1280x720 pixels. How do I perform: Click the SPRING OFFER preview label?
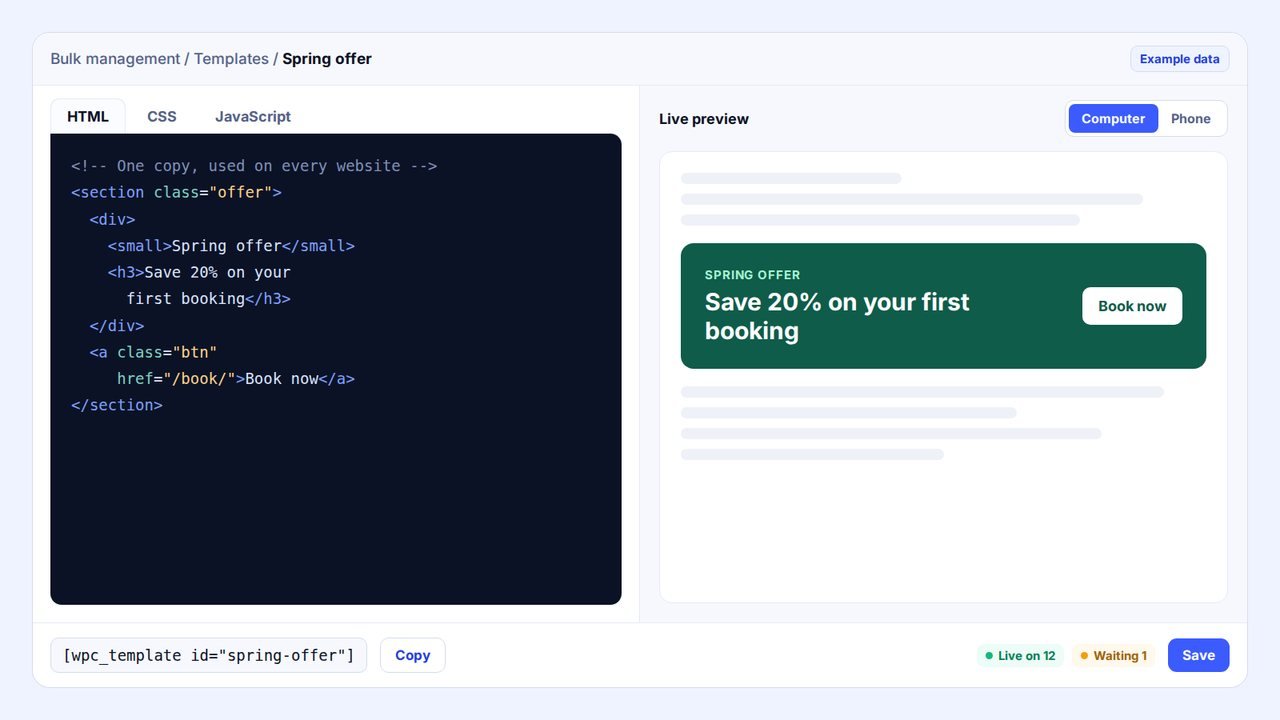pos(752,275)
